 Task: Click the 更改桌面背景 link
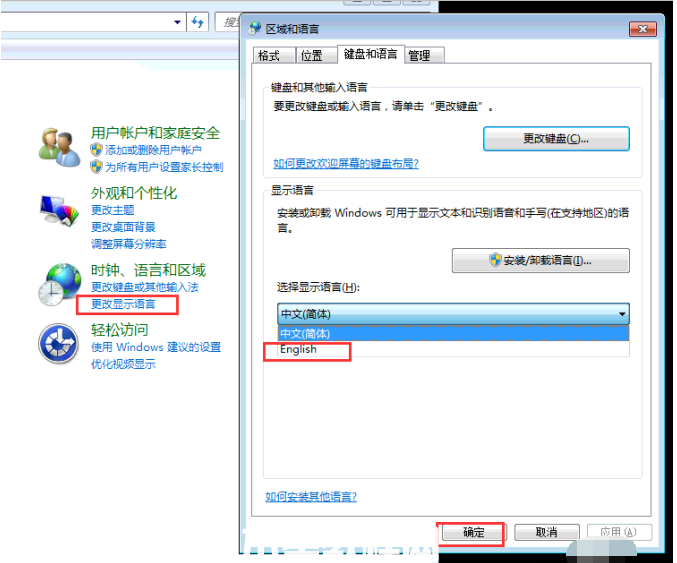click(123, 227)
